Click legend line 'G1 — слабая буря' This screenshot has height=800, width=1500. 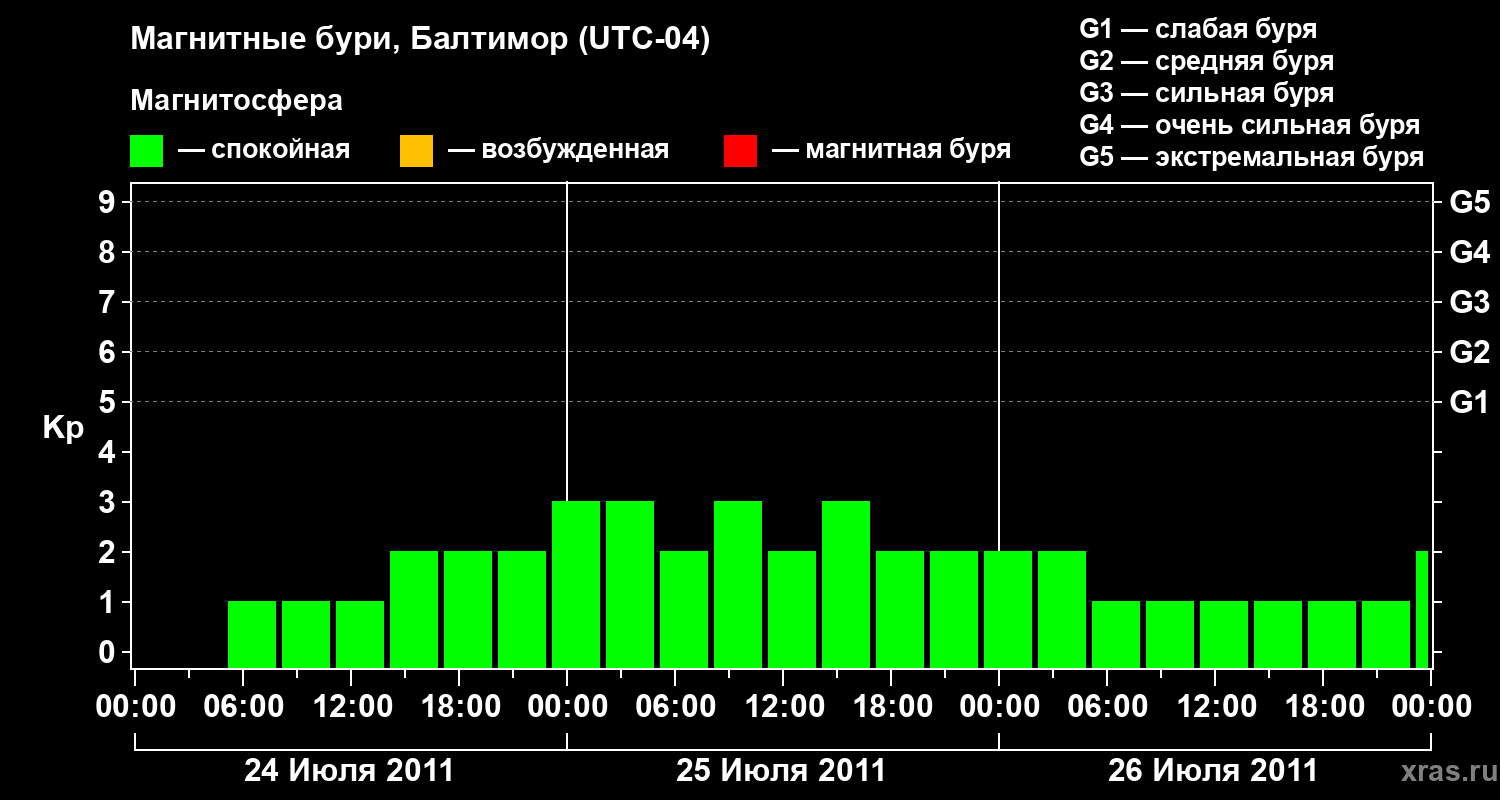[x=1198, y=29]
